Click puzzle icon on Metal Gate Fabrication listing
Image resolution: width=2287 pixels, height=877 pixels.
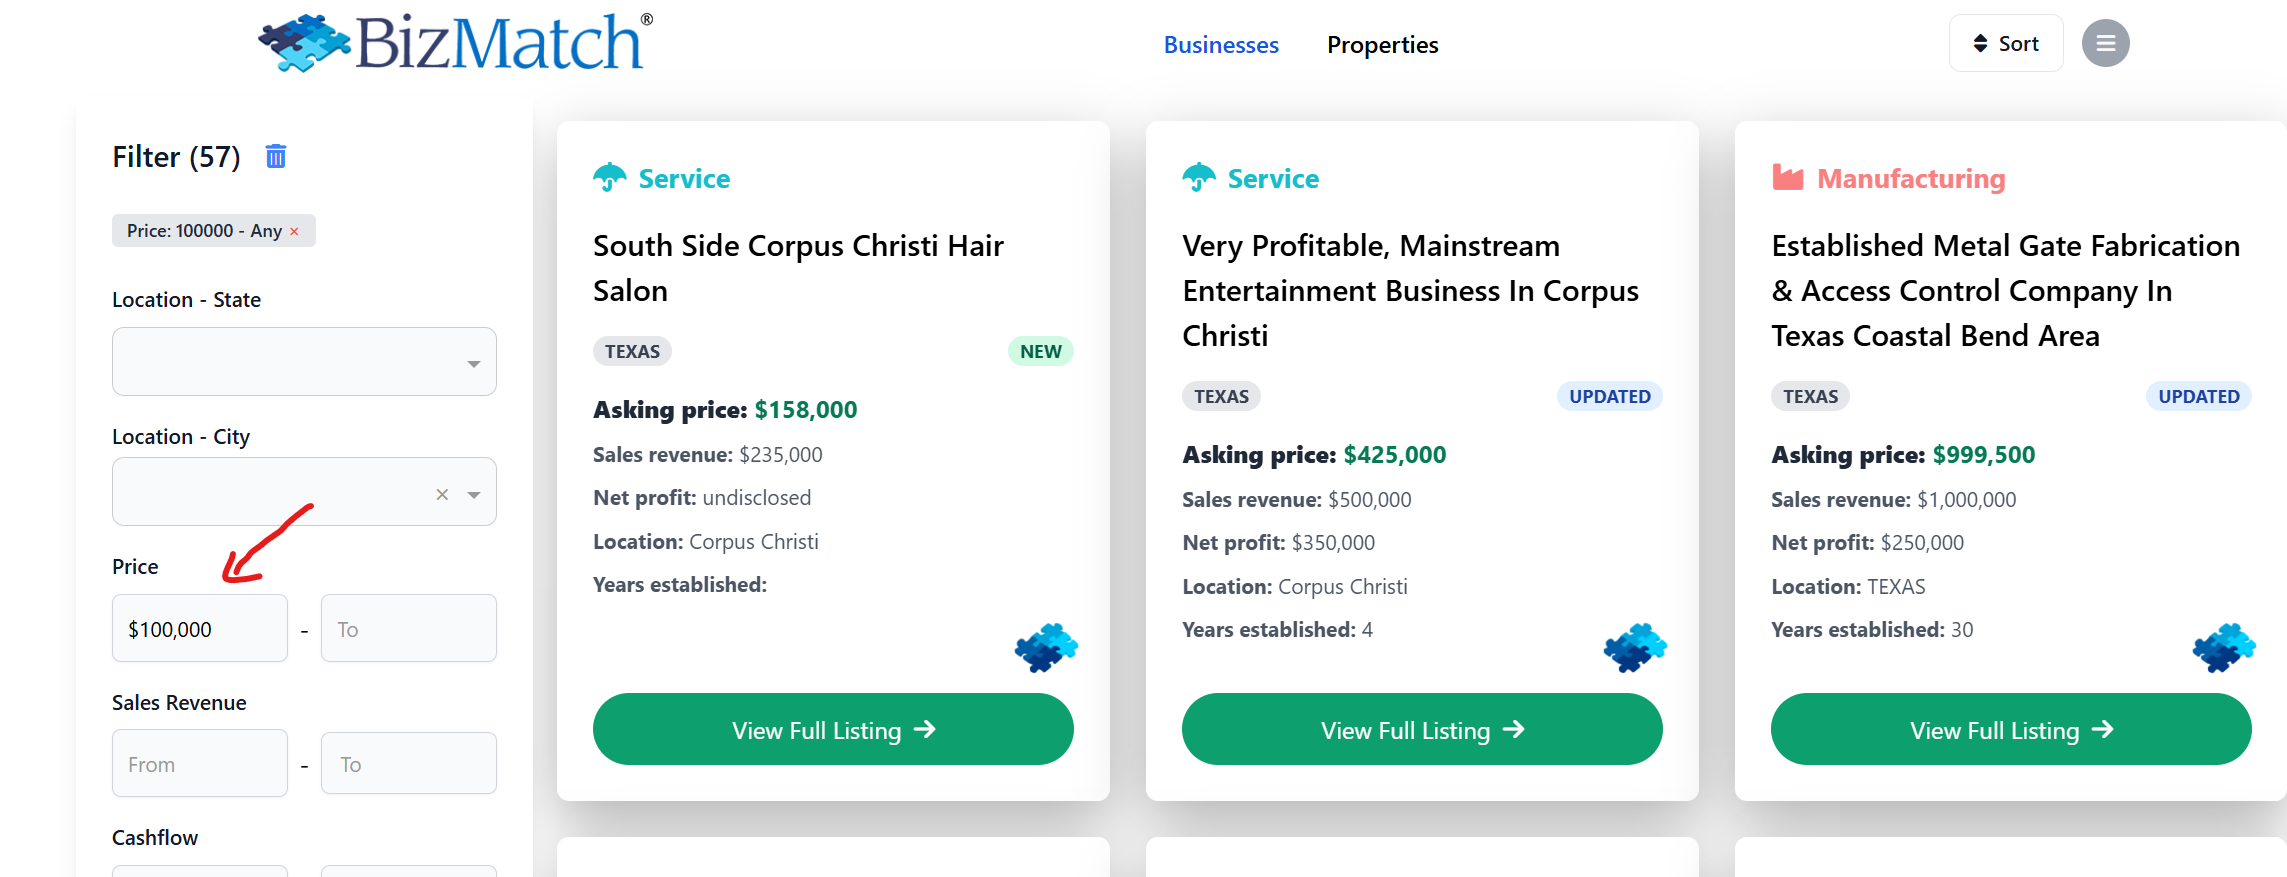click(2224, 648)
